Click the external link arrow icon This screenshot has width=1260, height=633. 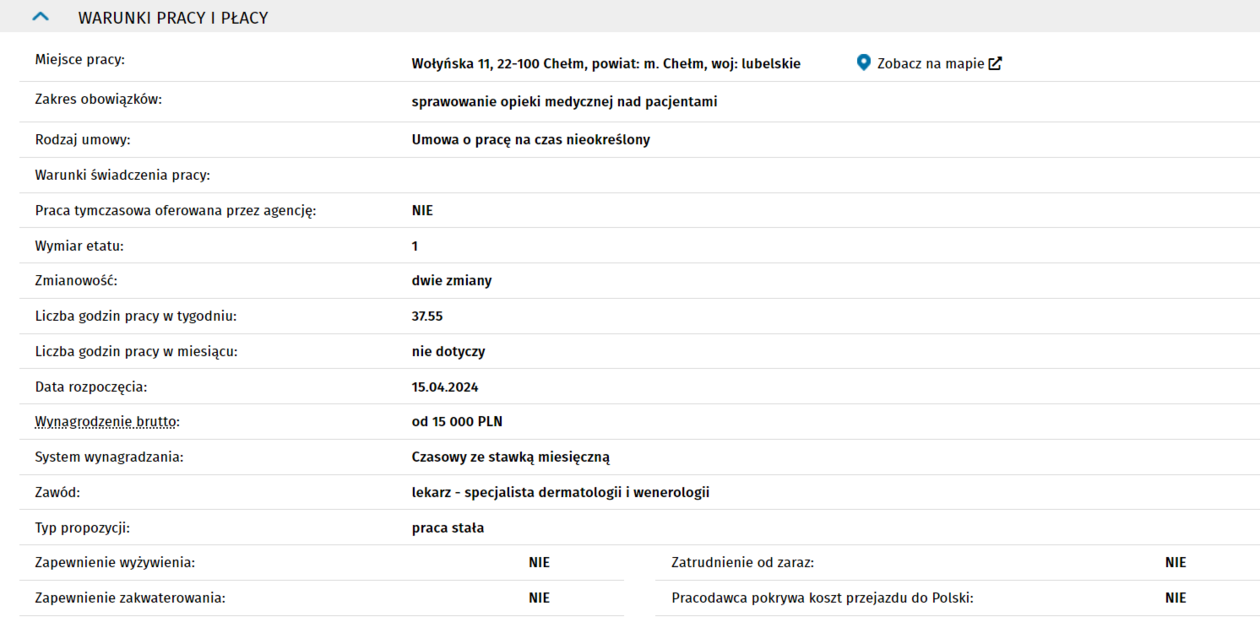coord(995,63)
